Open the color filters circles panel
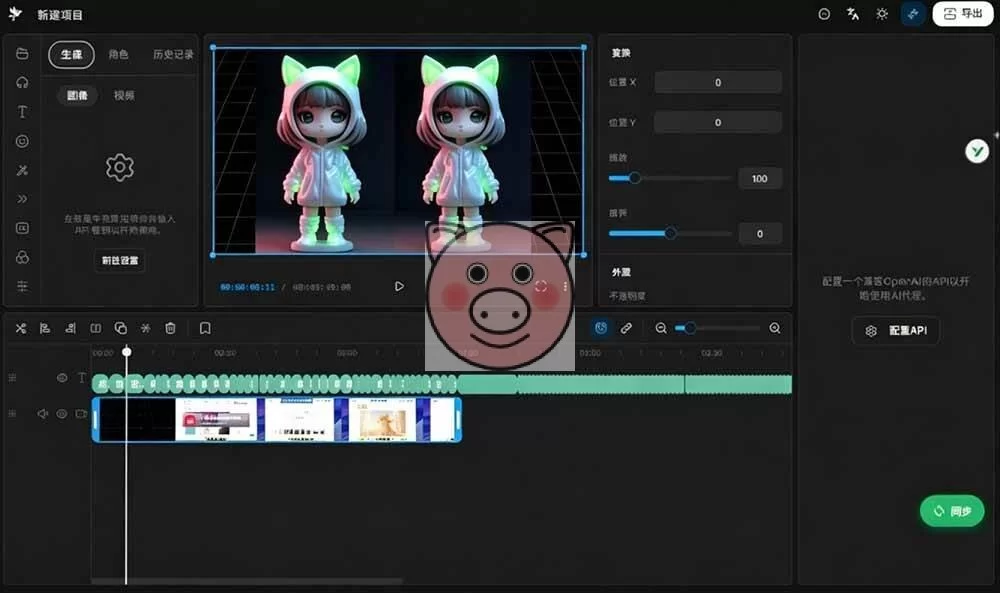Screen dimensions: 1000x593 click(22, 258)
